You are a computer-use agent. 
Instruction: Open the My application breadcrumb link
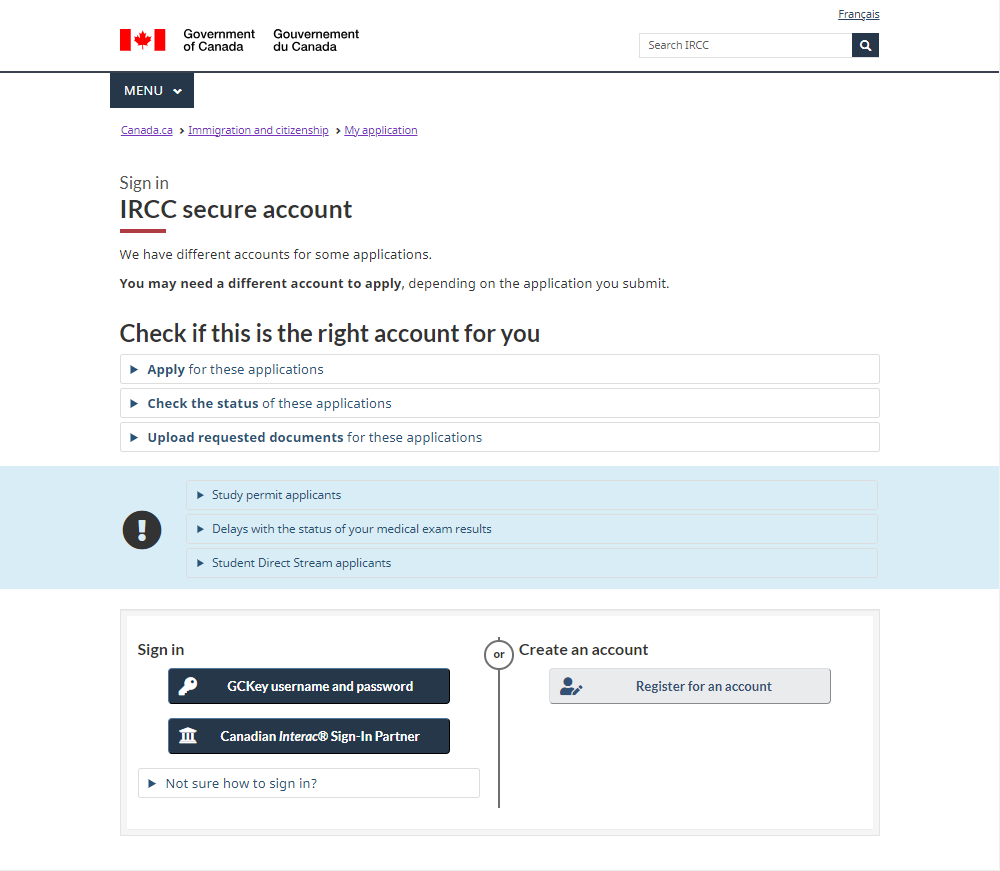(381, 131)
